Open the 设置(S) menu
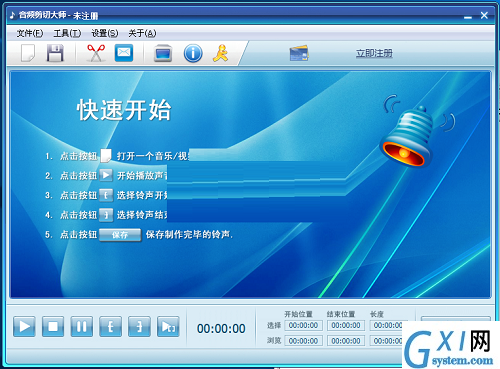Viewport: 500px width, 369px height. click(x=105, y=33)
